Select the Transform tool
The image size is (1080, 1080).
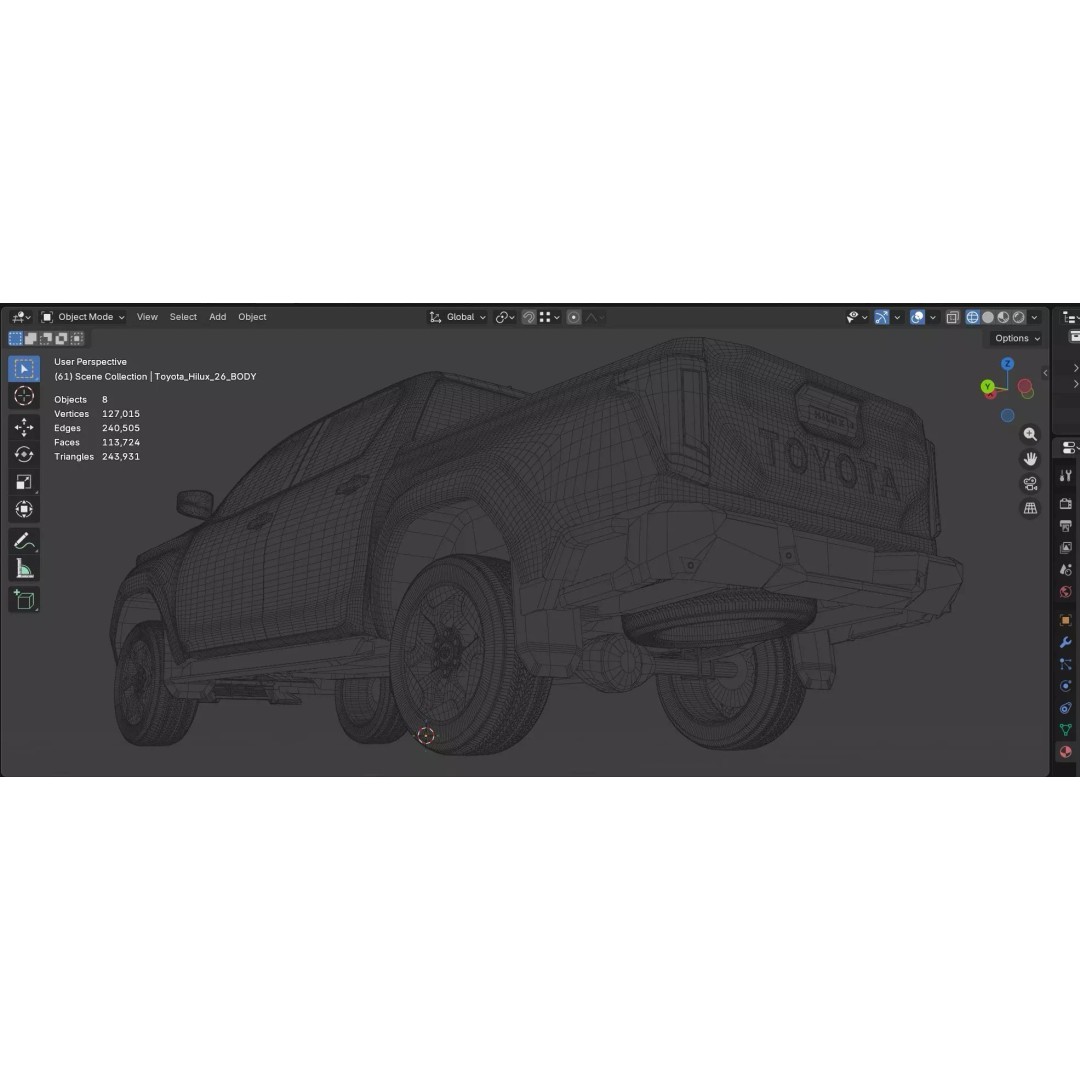pos(24,510)
